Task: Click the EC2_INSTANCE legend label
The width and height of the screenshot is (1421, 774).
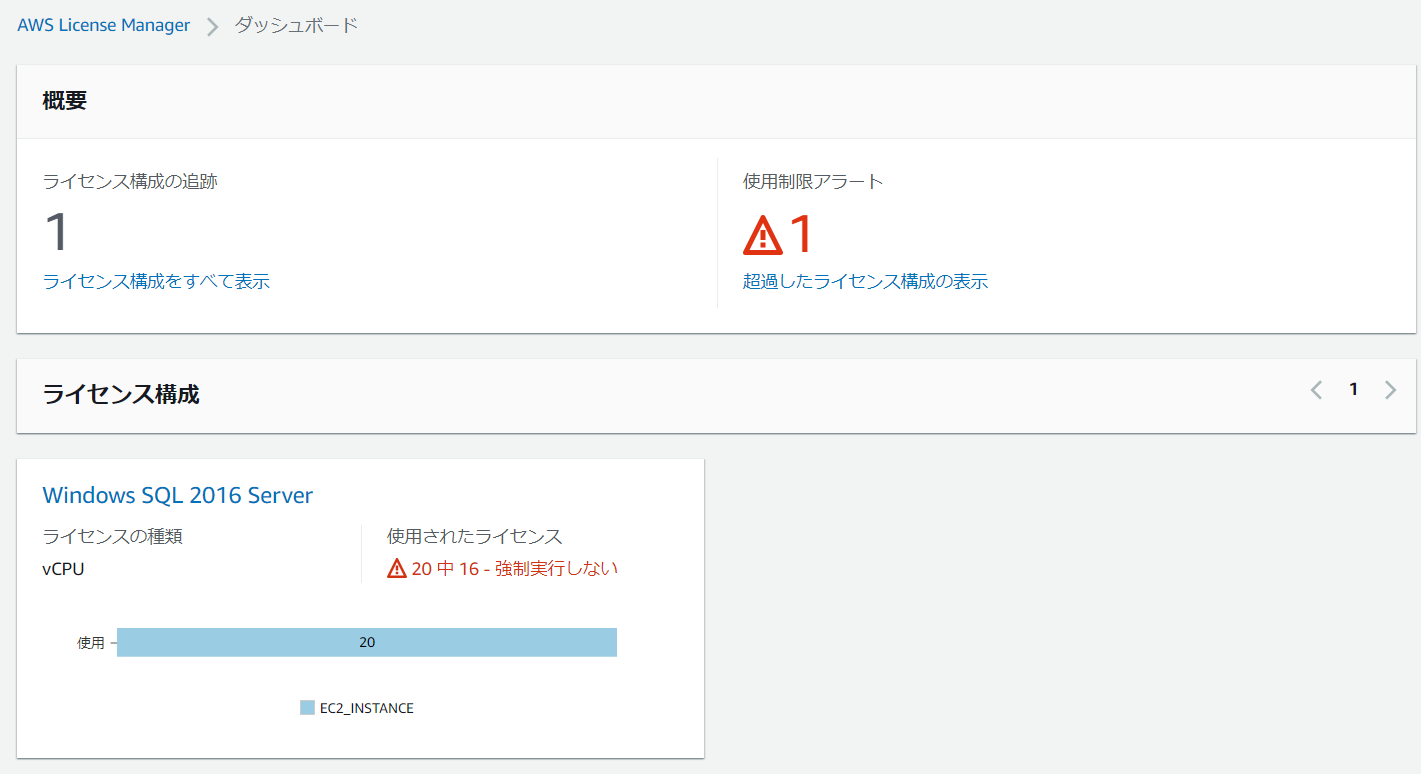Action: coord(367,708)
